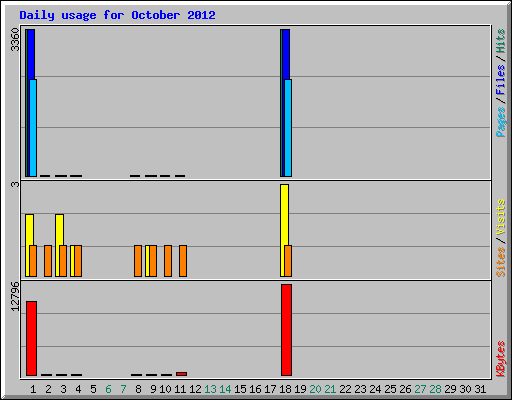Click day label 19 on the x-axis
This screenshot has width=512, height=400.
click(300, 389)
